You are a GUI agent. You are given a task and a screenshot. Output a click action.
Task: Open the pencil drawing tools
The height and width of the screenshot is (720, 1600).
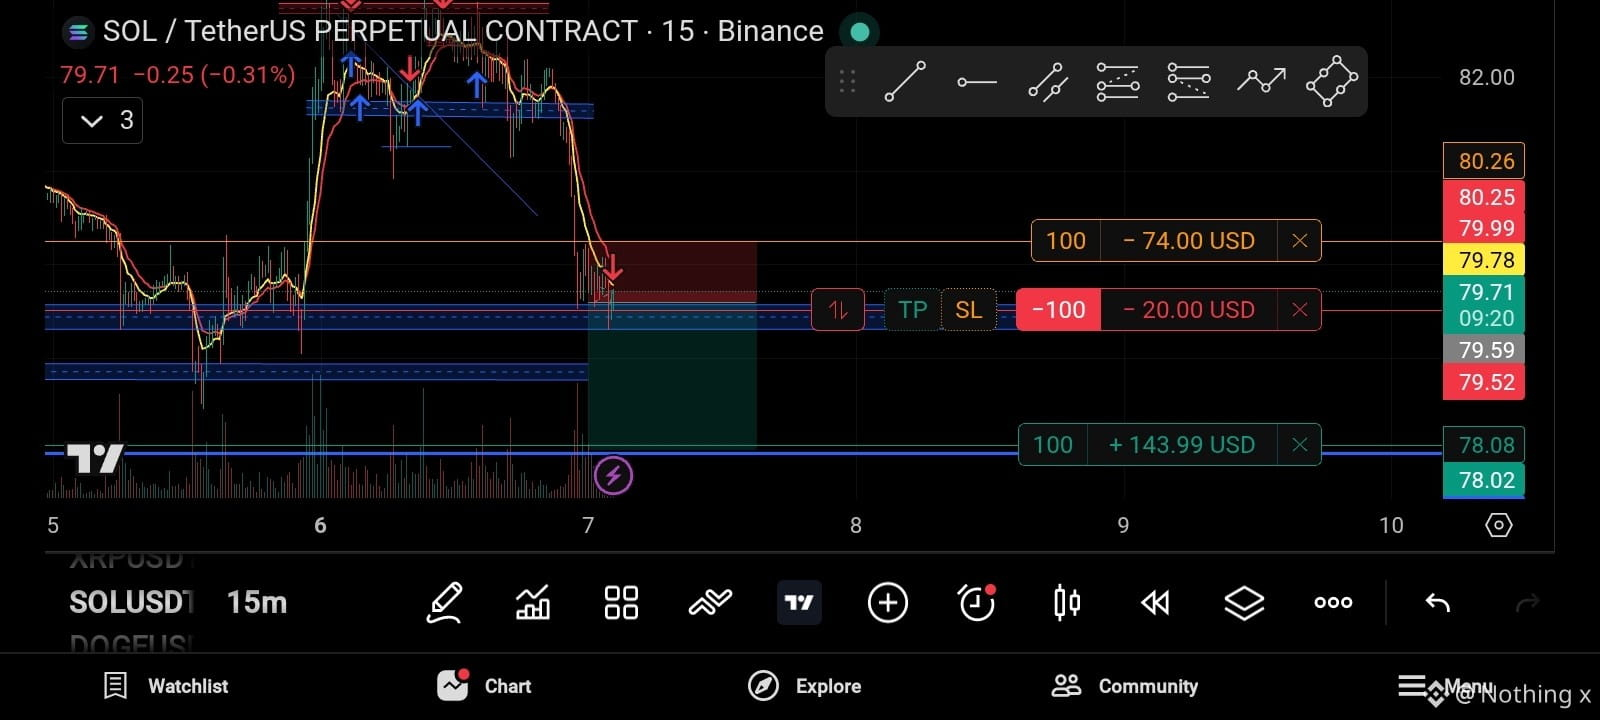(x=444, y=603)
